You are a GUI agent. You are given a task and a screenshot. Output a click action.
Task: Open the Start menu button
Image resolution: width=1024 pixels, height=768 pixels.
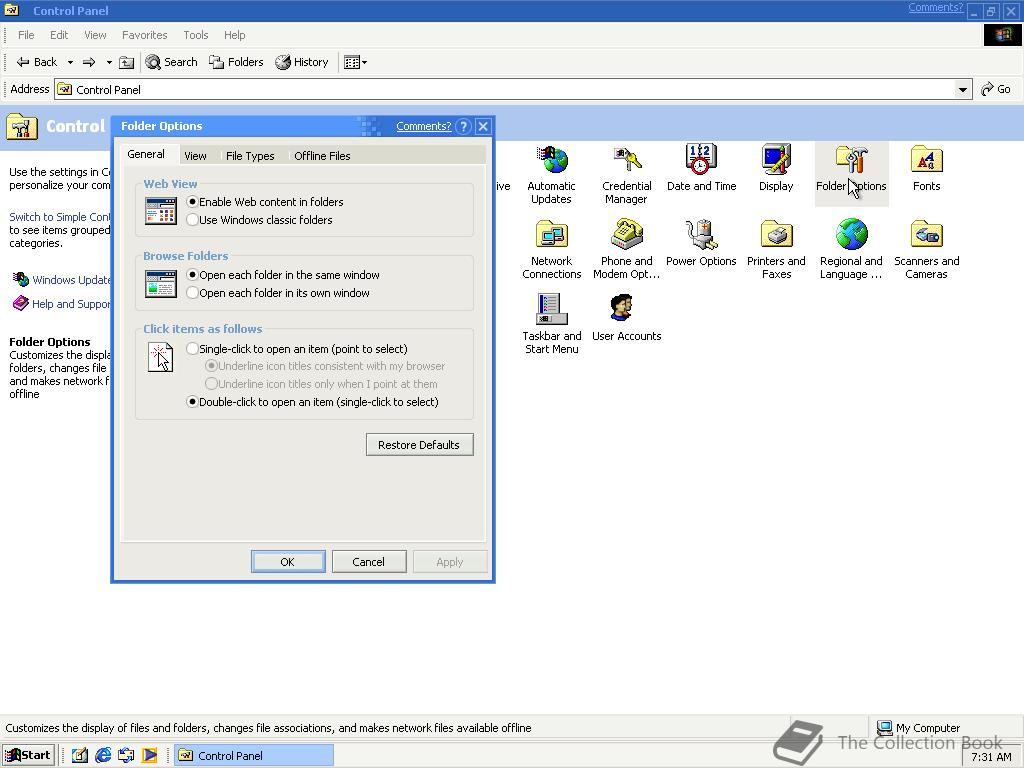click(28, 756)
